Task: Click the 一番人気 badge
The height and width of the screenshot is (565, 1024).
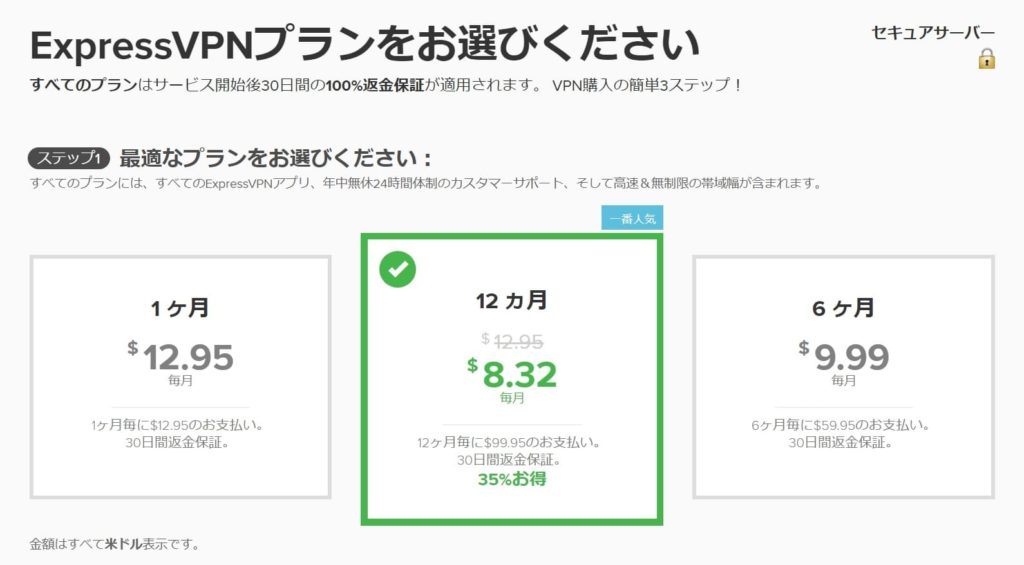Action: tap(632, 218)
